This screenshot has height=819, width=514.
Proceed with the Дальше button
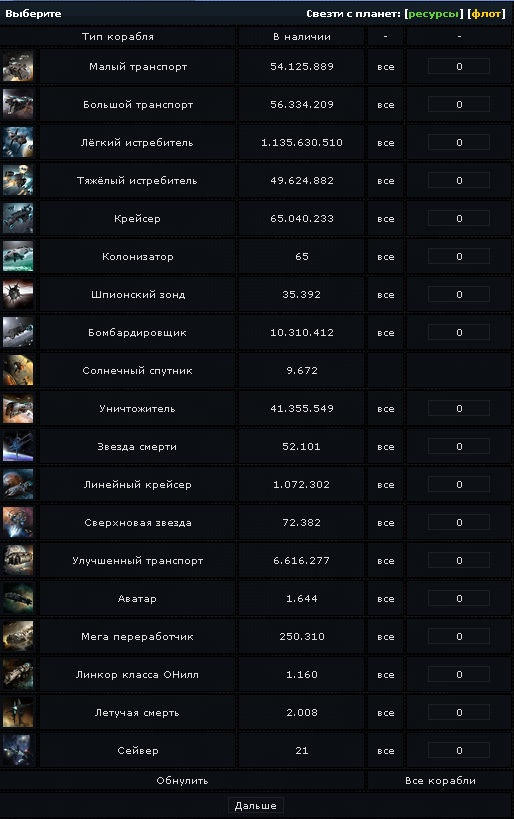coord(255,805)
